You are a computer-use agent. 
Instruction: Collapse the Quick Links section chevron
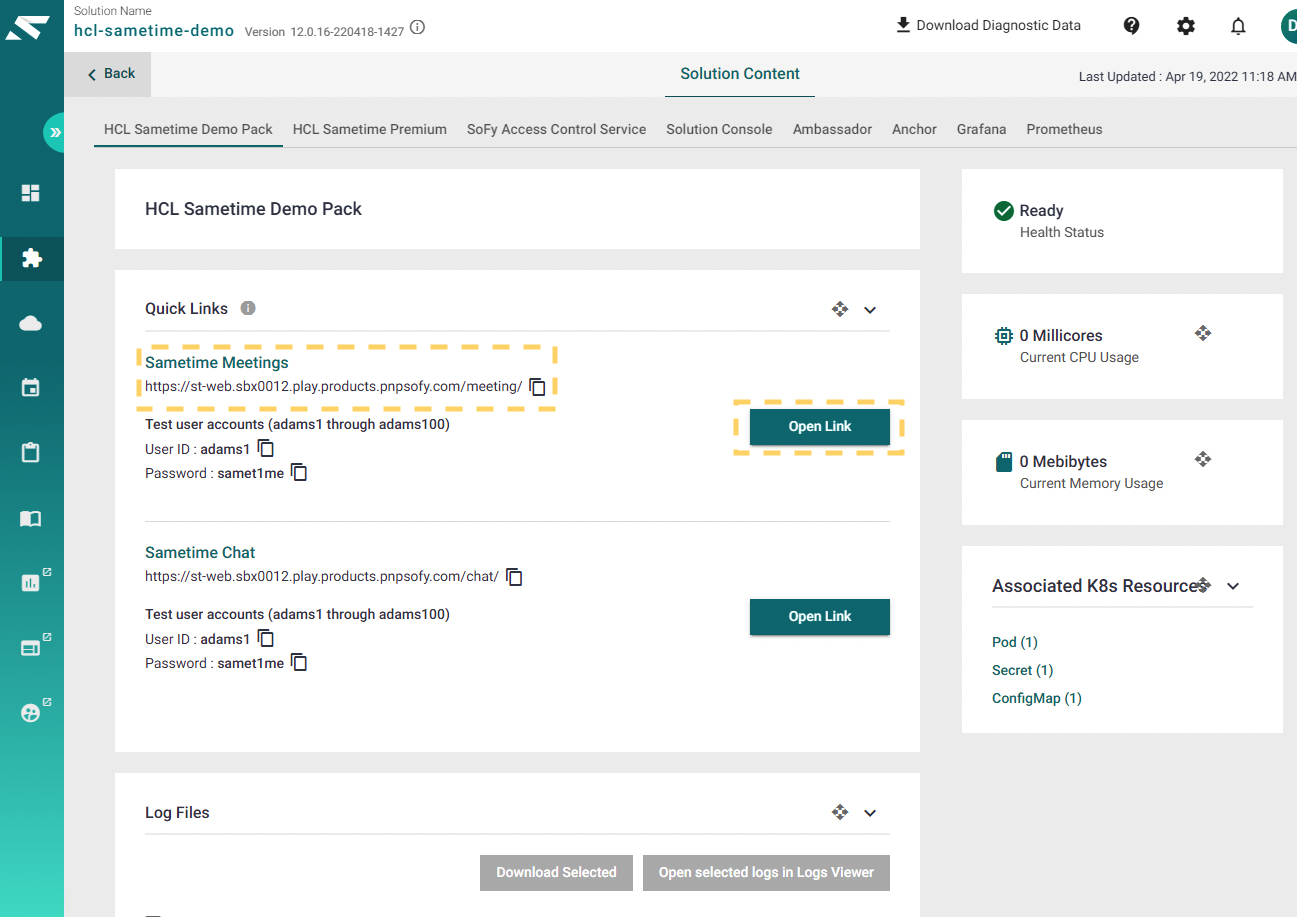coord(870,310)
